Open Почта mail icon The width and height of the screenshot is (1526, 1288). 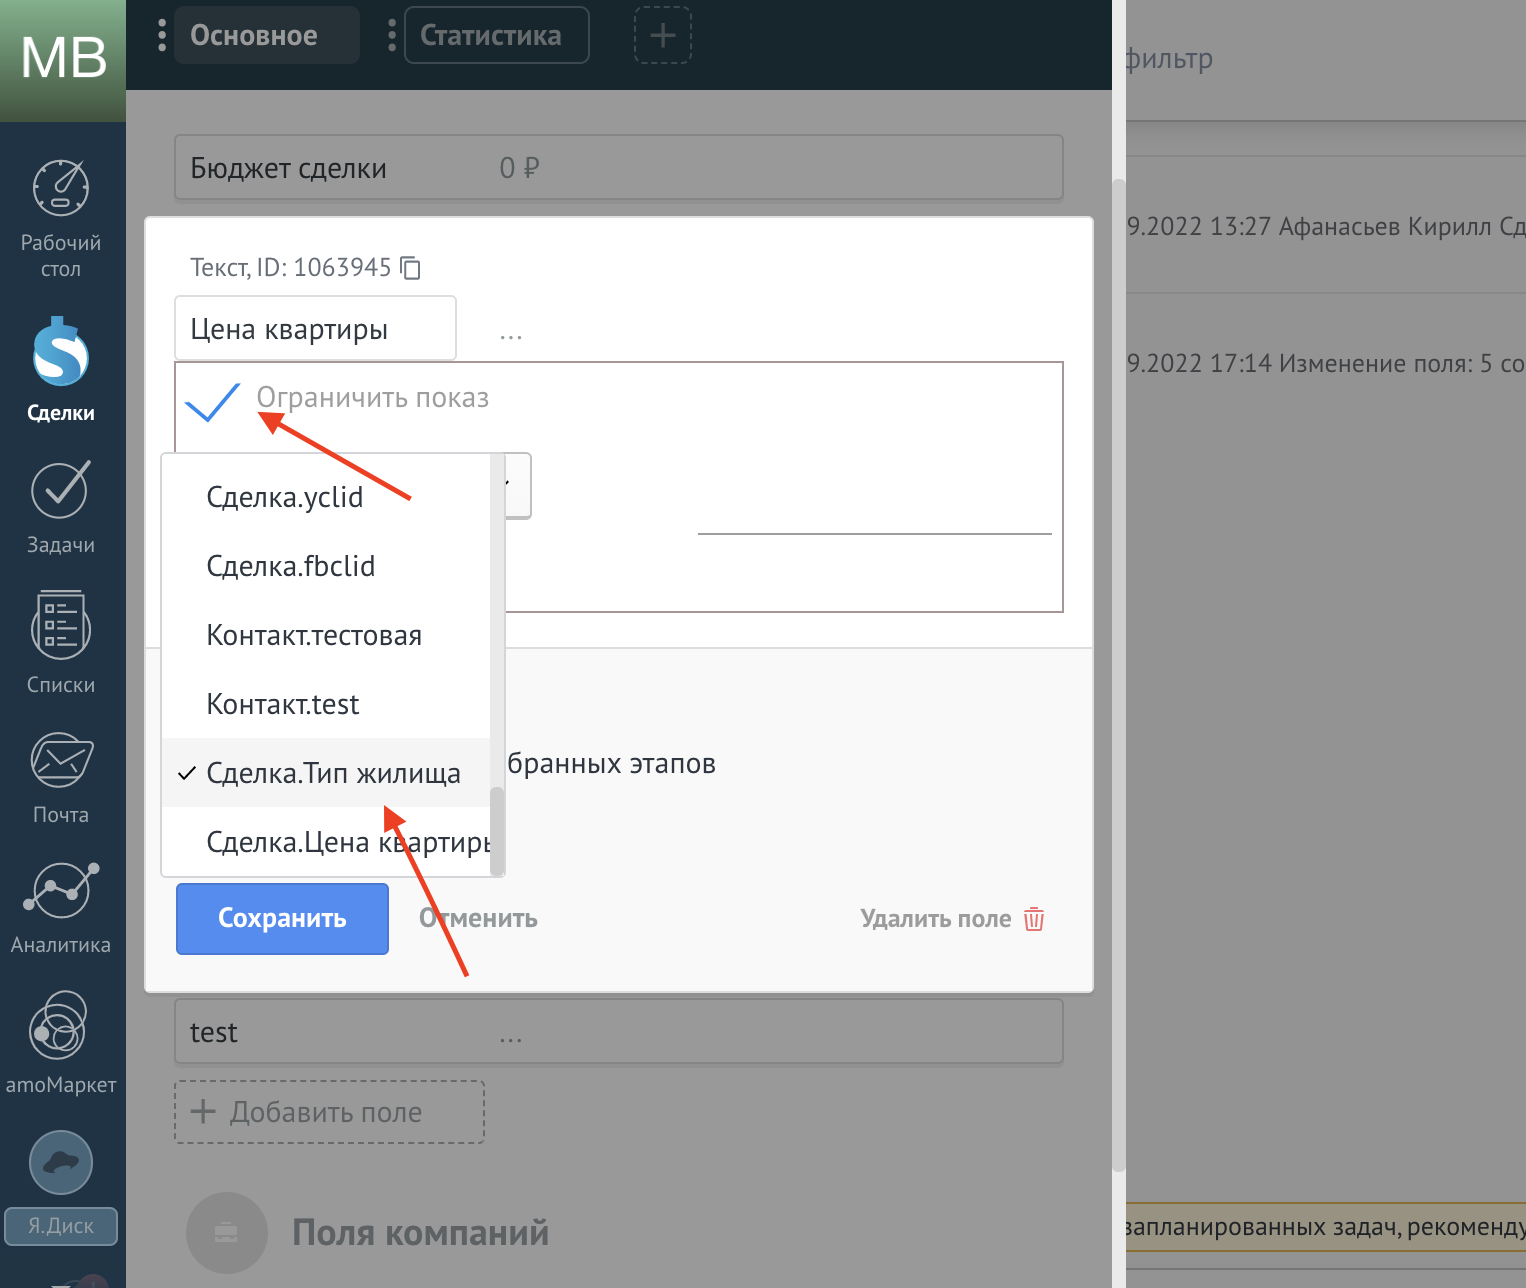61,761
